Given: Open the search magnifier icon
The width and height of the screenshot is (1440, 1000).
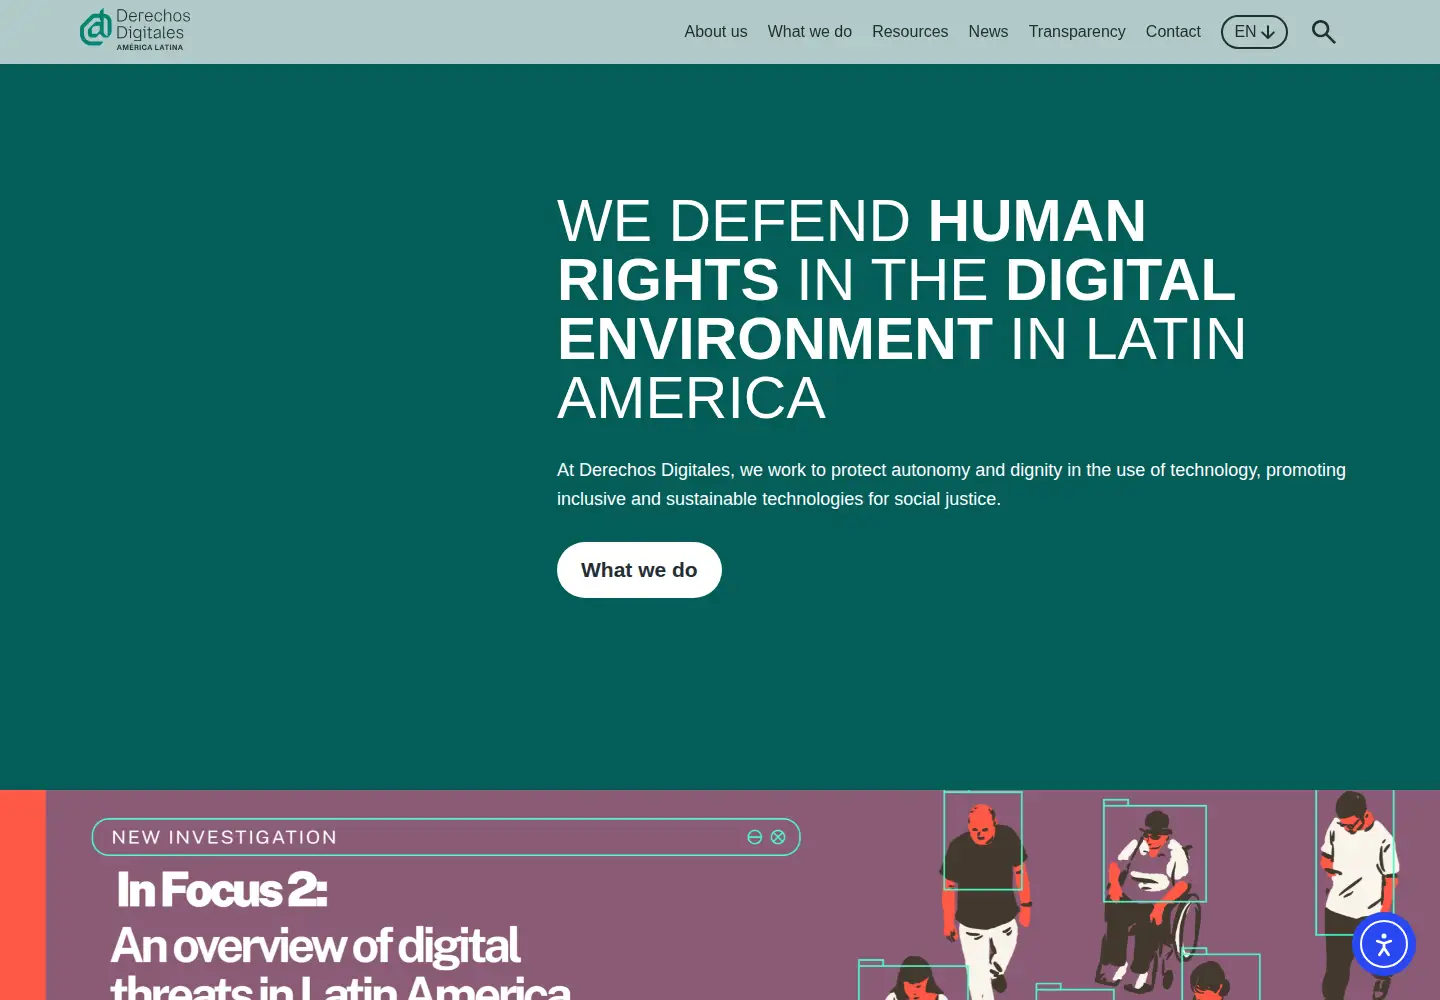Looking at the screenshot, I should pyautogui.click(x=1324, y=32).
